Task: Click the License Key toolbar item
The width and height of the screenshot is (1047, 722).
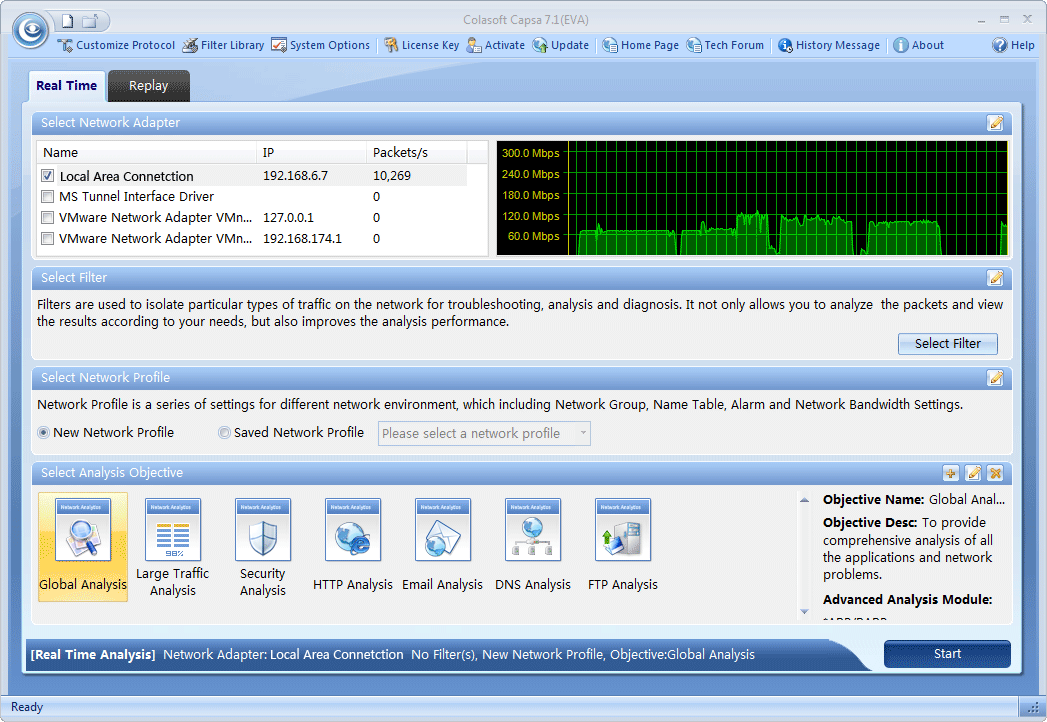Action: tap(421, 45)
